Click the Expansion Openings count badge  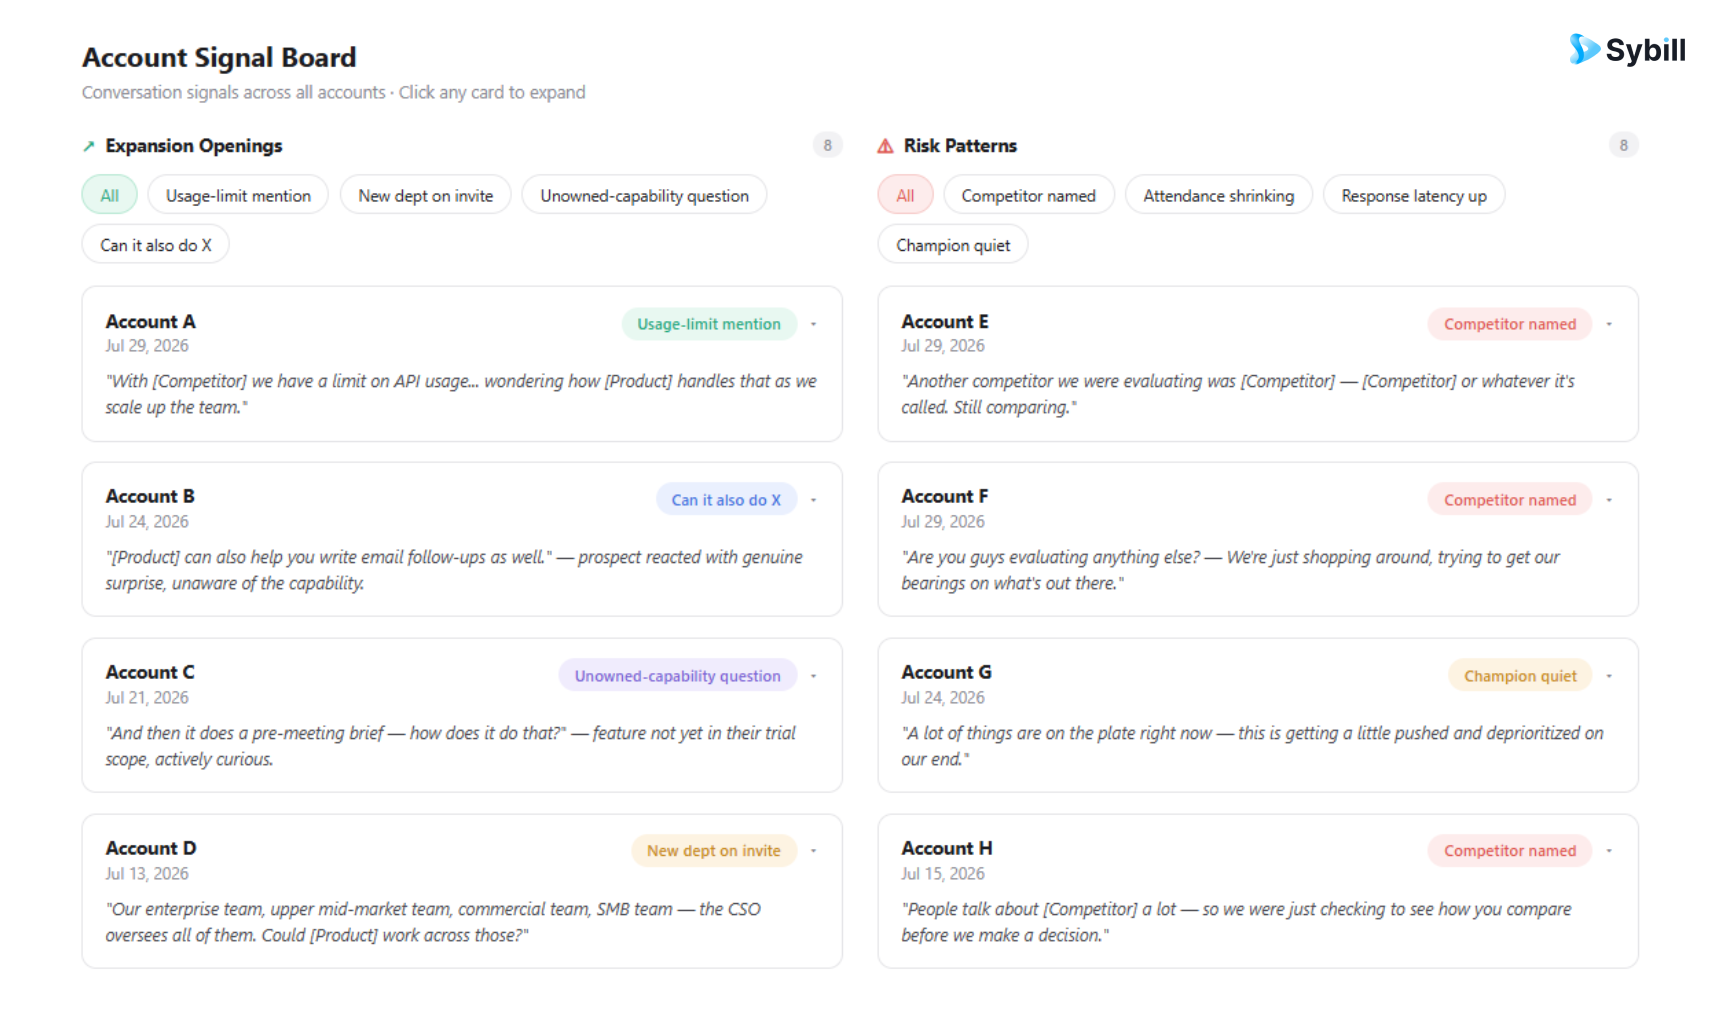[827, 145]
